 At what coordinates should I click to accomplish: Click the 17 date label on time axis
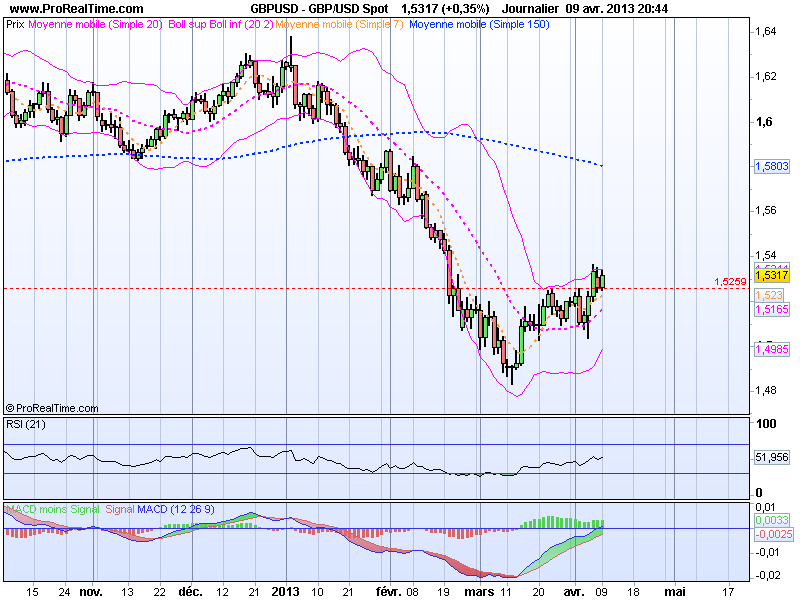728,592
